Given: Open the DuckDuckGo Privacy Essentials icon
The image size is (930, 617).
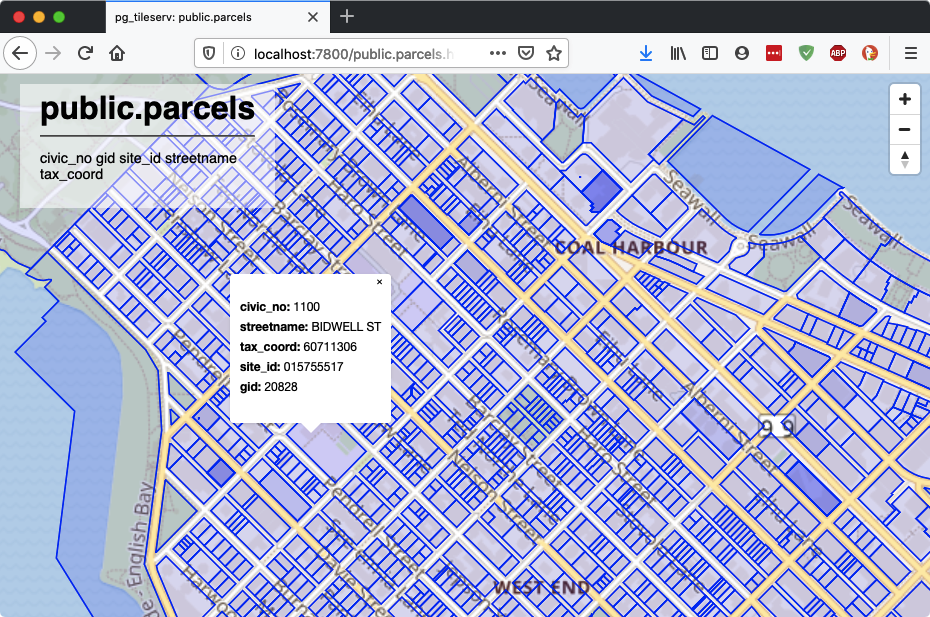Looking at the screenshot, I should (870, 53).
